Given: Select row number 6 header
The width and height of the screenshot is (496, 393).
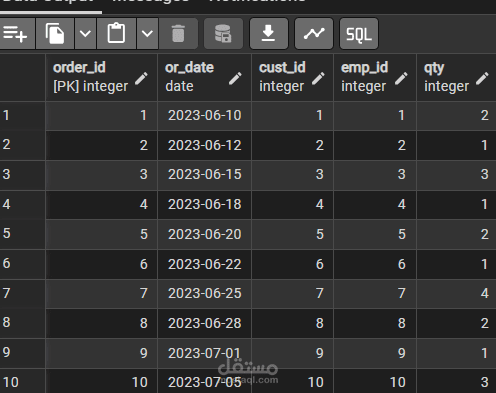Looking at the screenshot, I should (22, 264).
